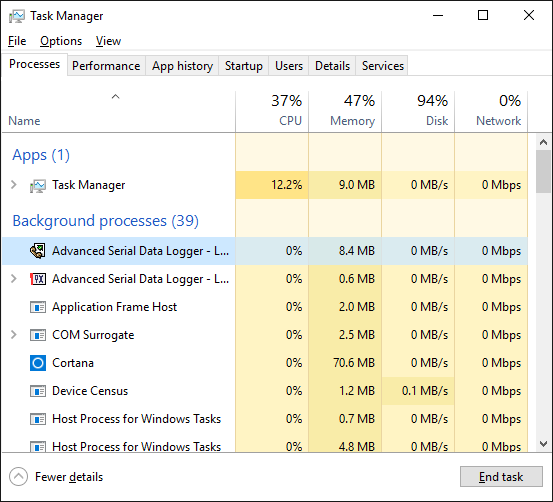553x502 pixels.
Task: Click the selected Advanced Serial Data Logger icon
Action: pos(37,251)
